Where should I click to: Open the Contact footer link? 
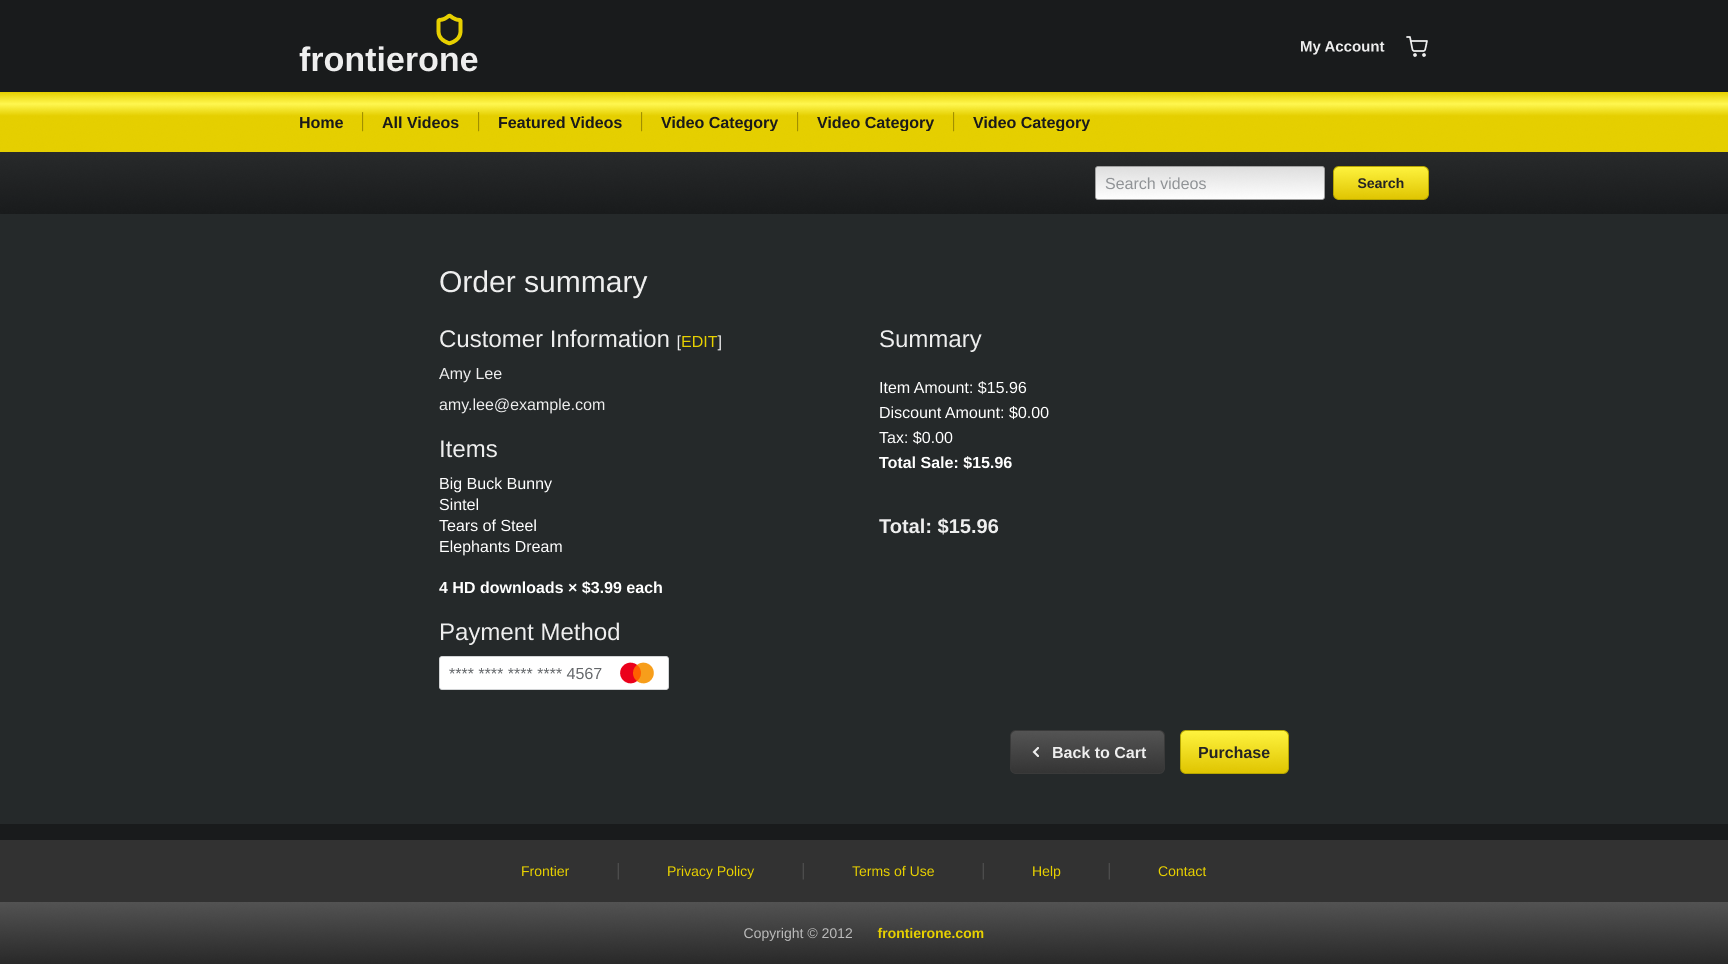1182,871
